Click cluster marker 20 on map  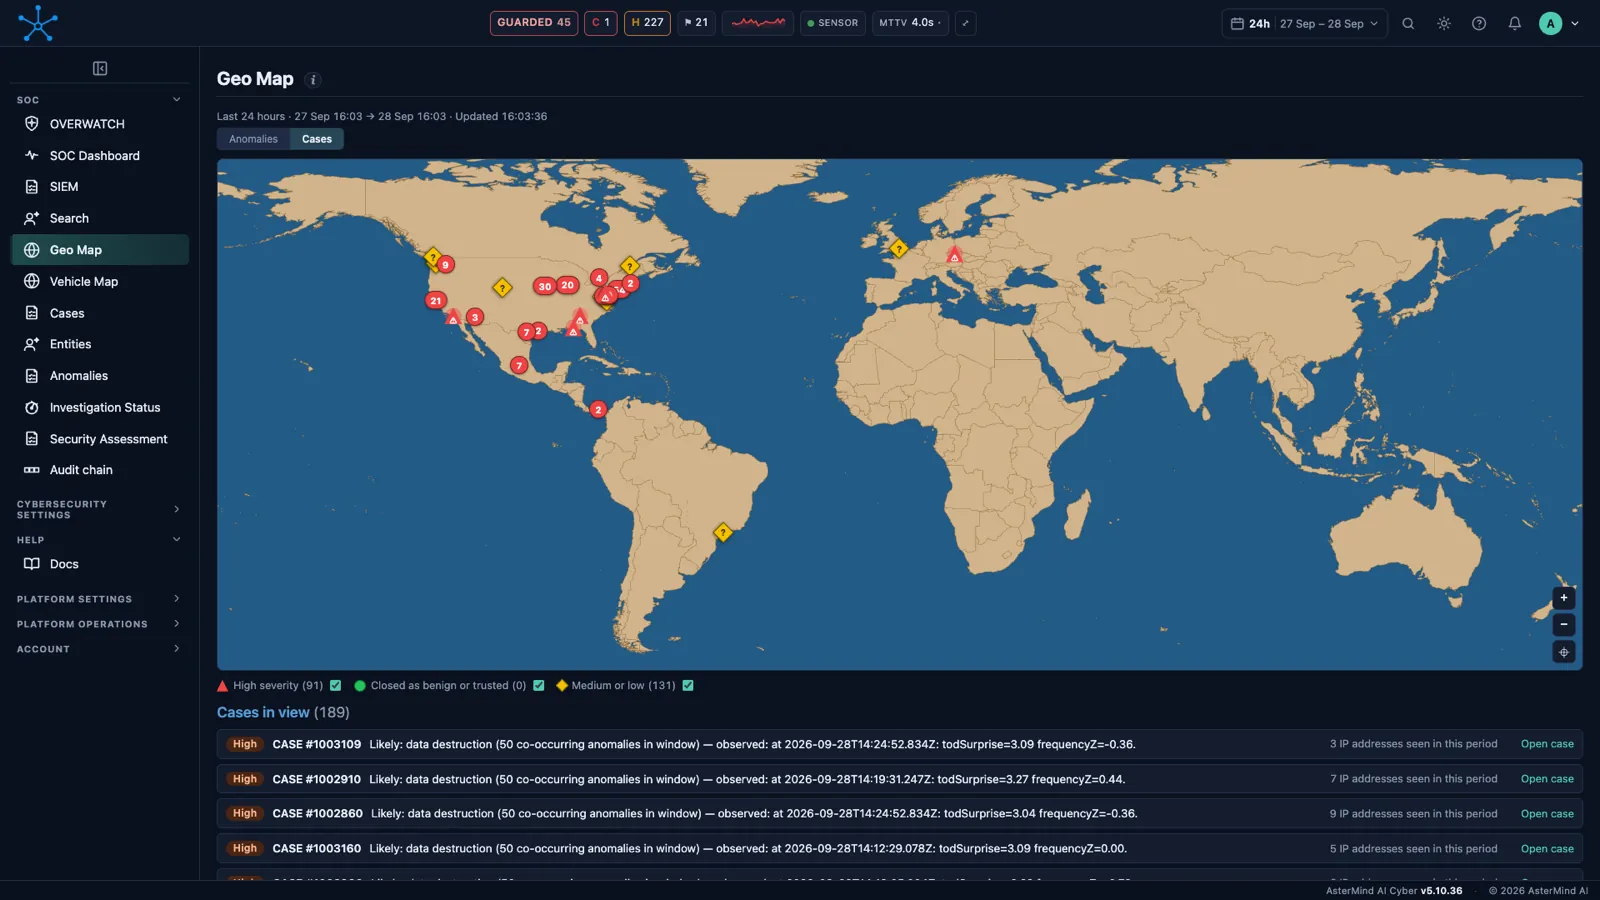coord(567,285)
